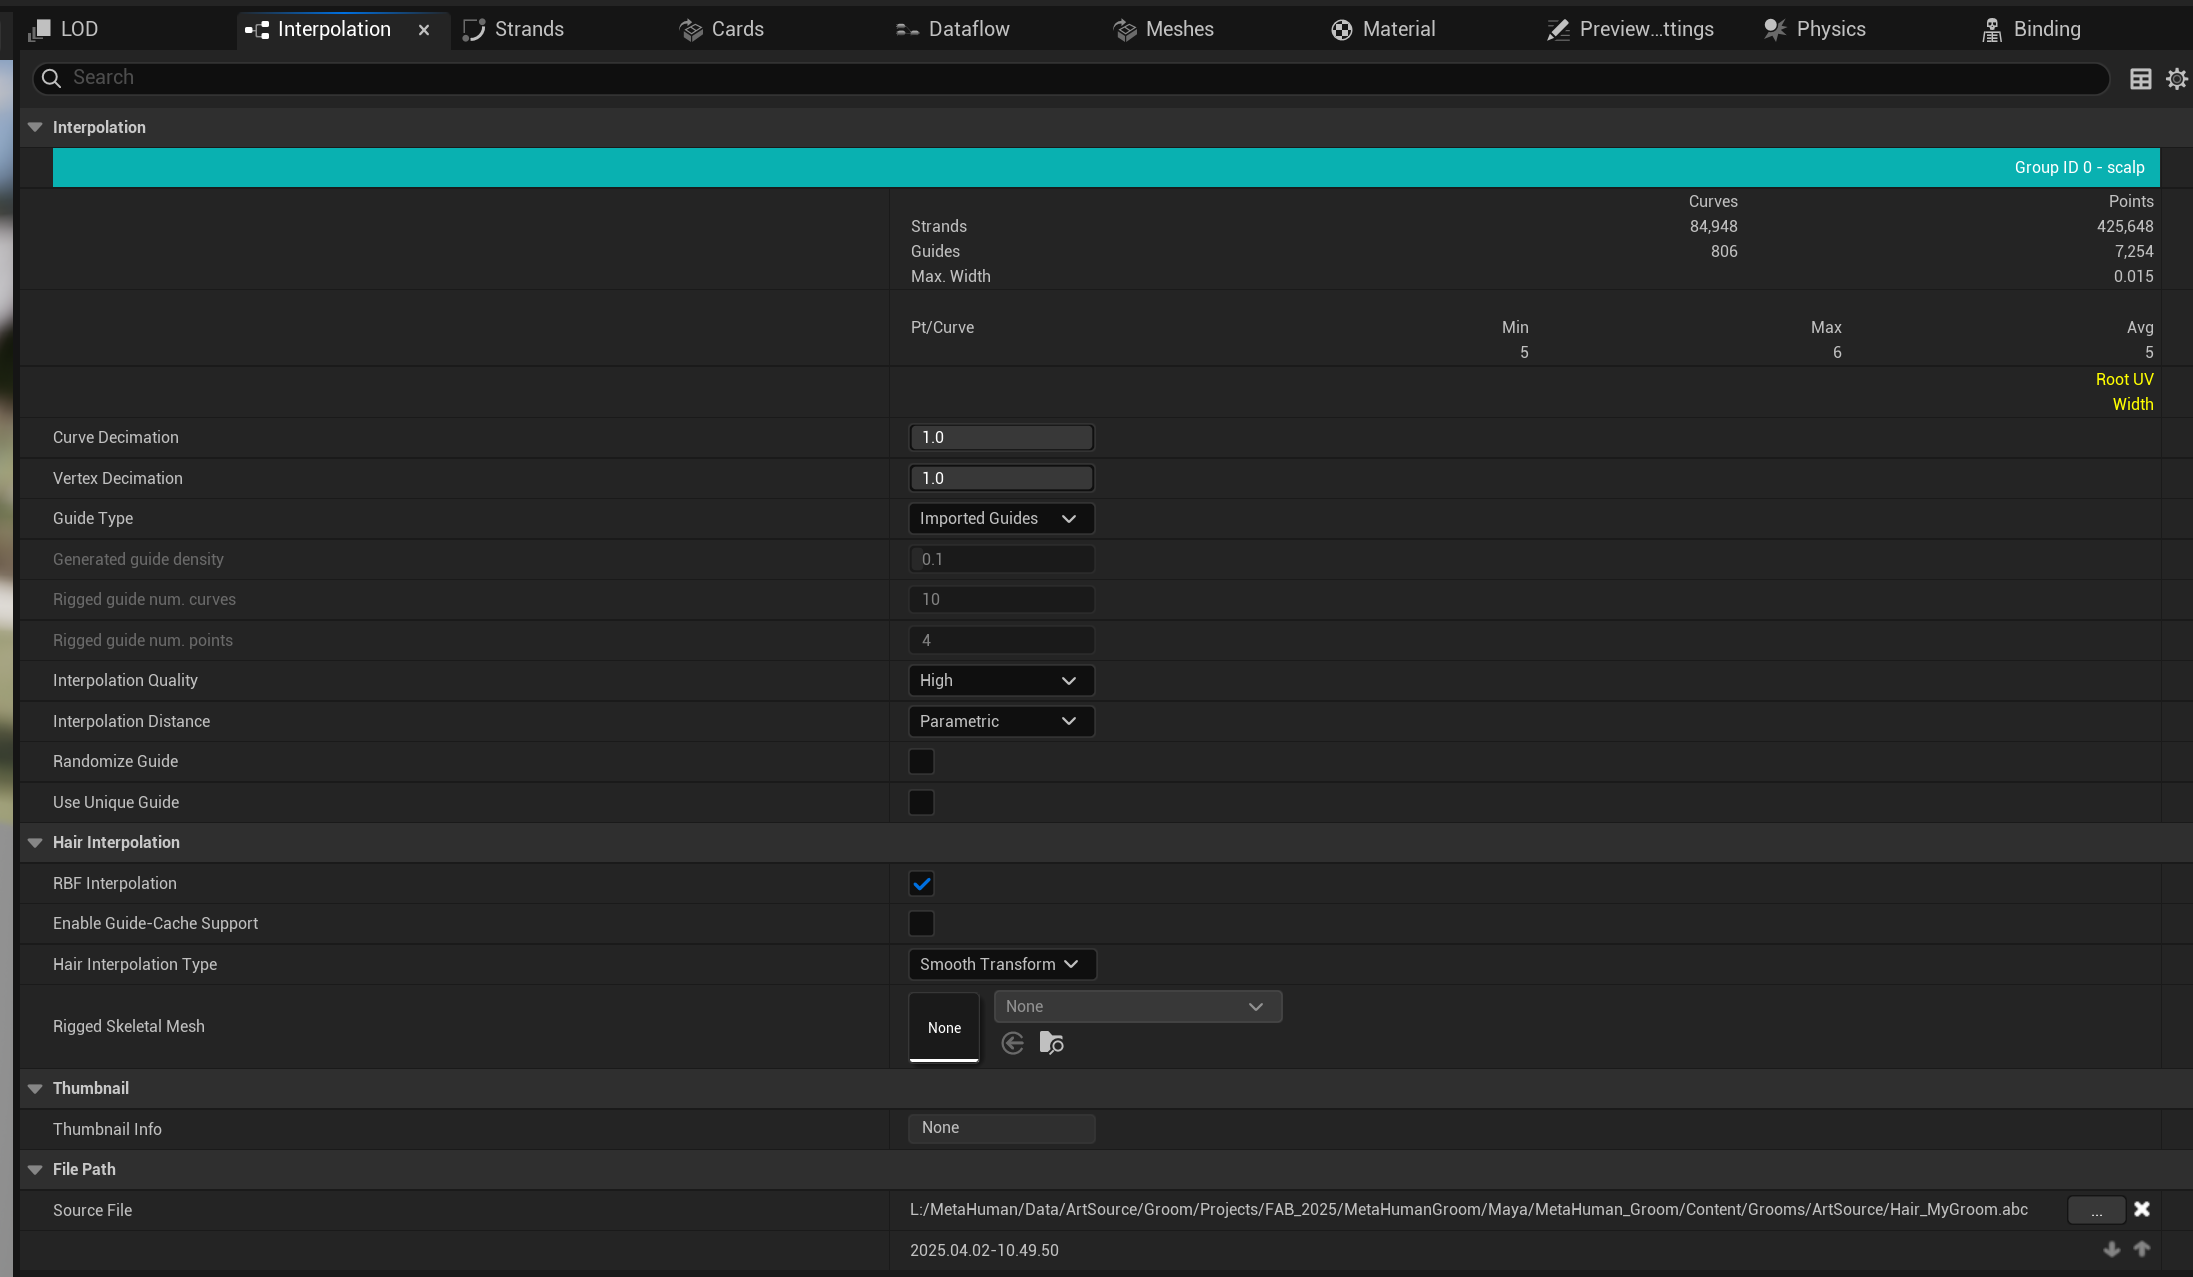The image size is (2193, 1277).
Task: Click the LOD tab icon
Action: pyautogui.click(x=39, y=30)
